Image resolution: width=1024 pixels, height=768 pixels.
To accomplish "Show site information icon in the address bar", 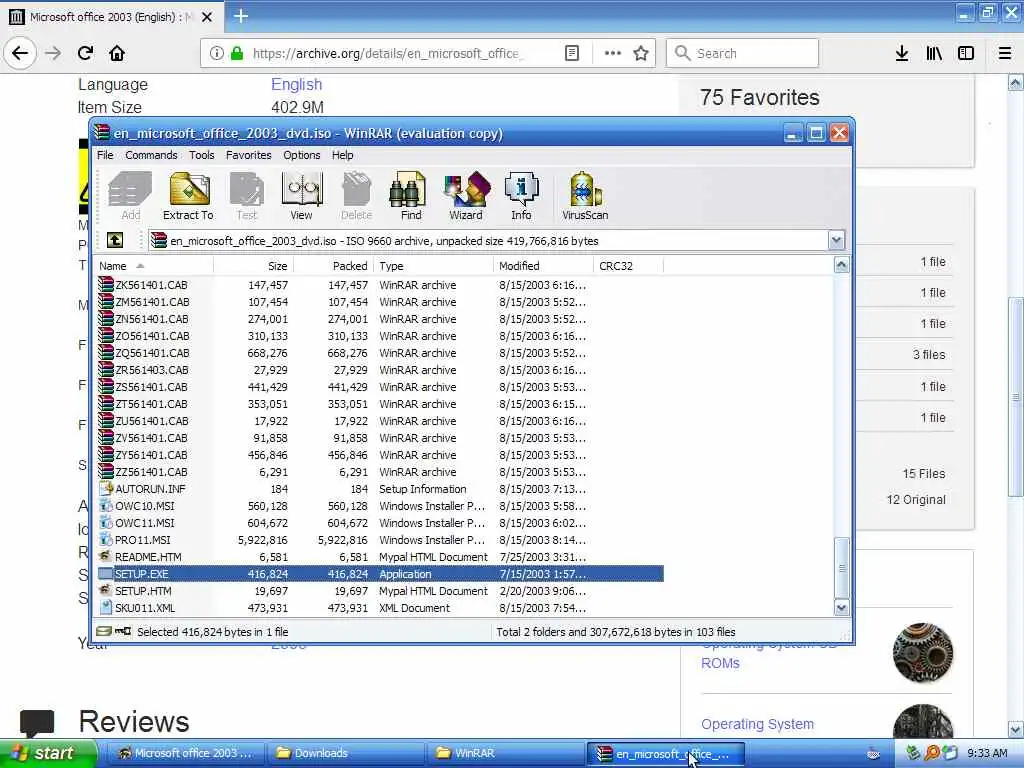I will [x=216, y=53].
